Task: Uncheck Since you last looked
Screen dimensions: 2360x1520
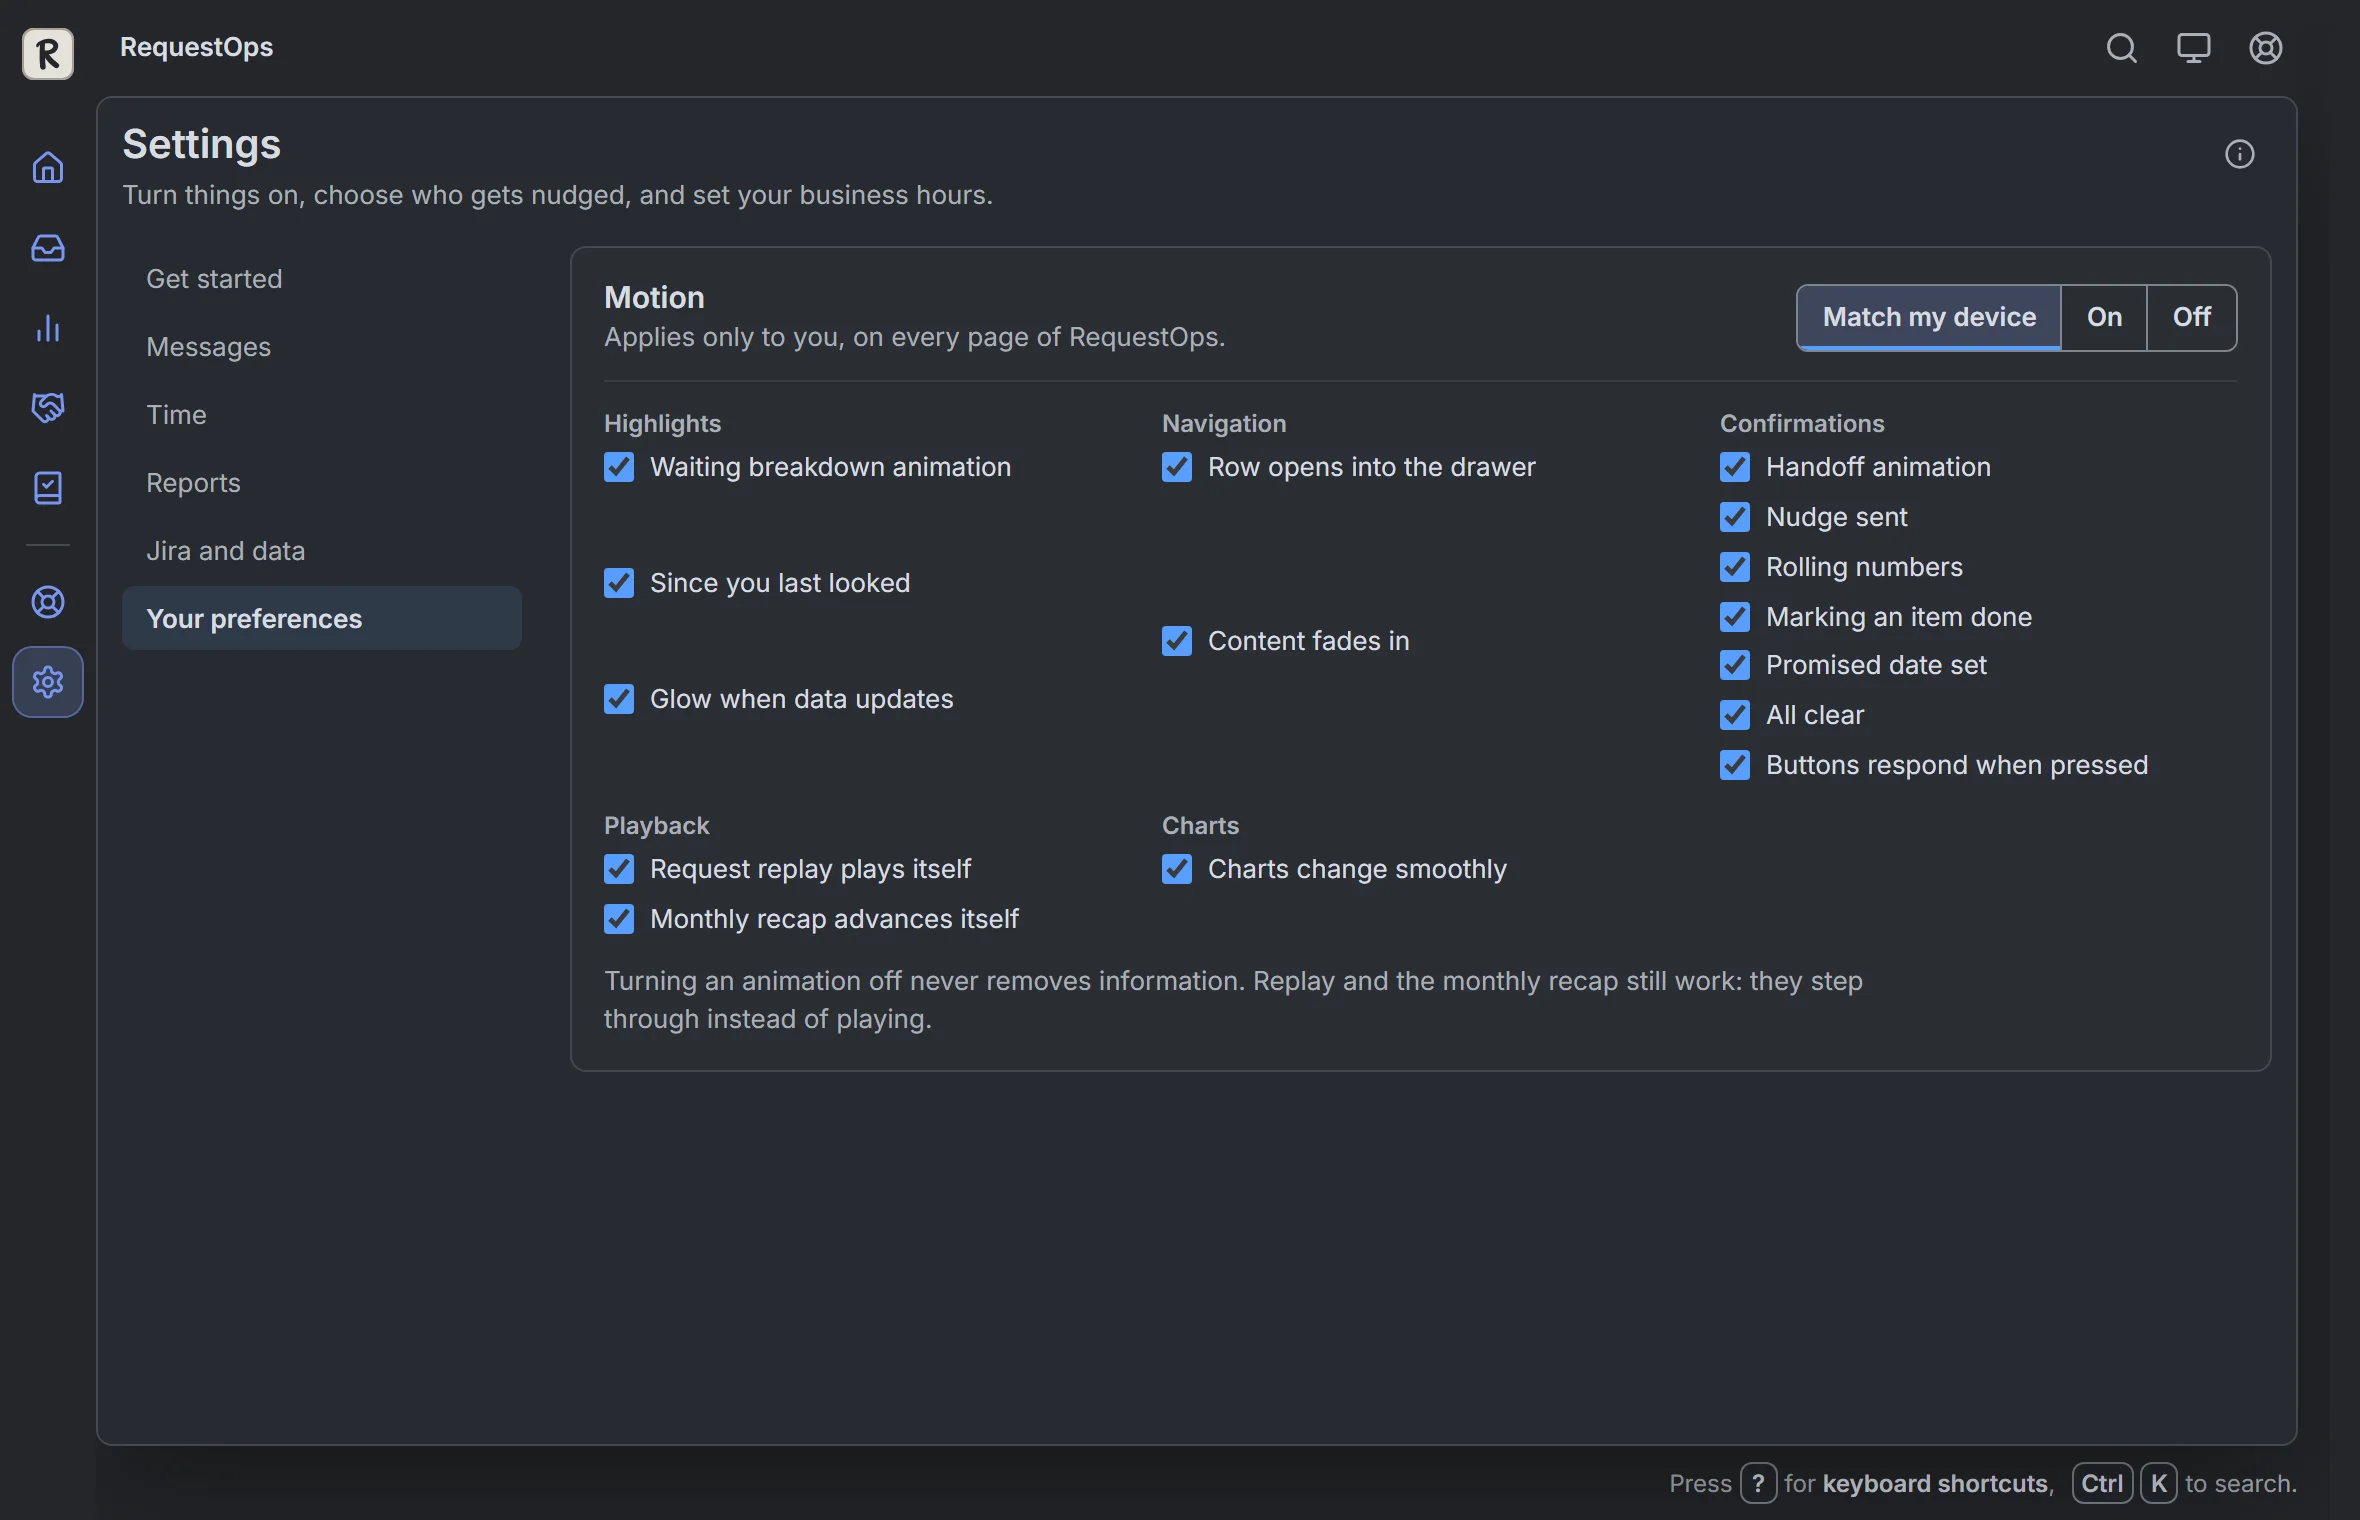Action: [x=619, y=583]
